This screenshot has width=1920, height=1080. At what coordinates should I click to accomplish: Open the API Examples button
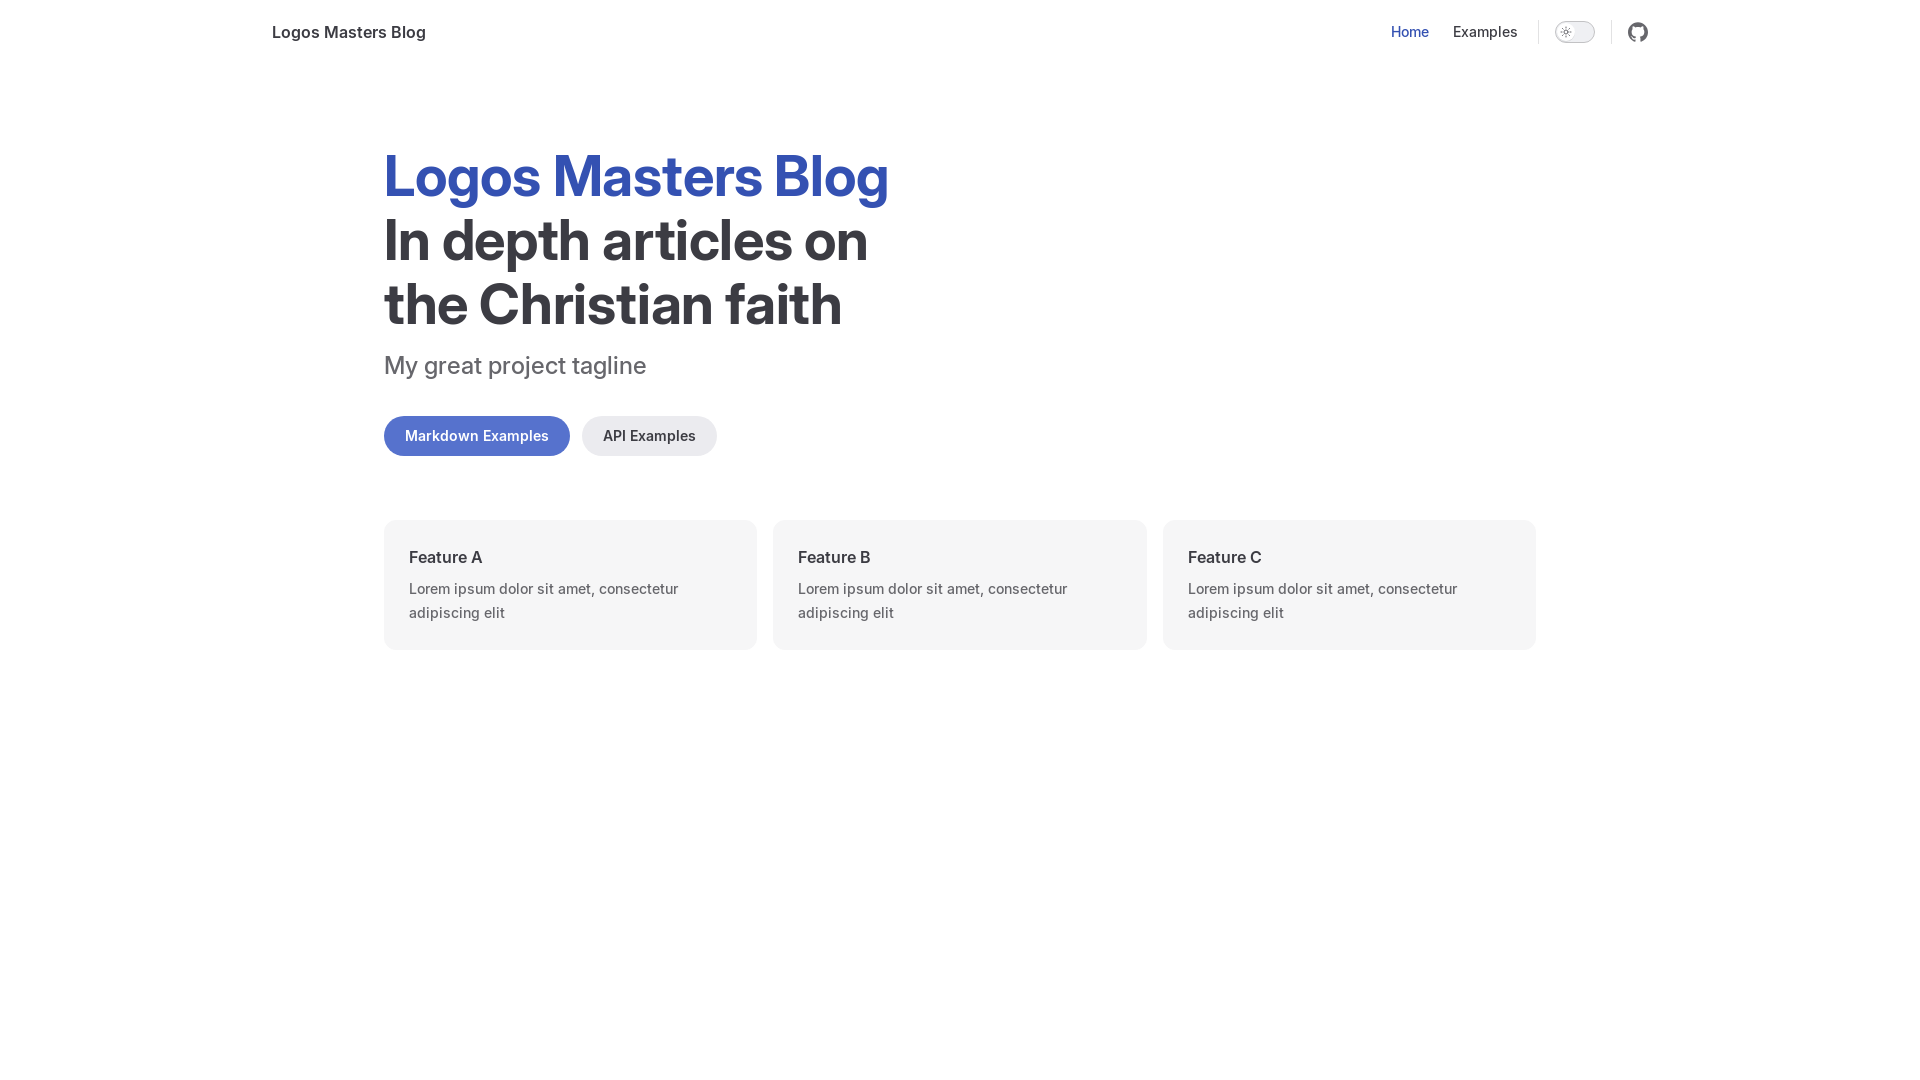[649, 436]
